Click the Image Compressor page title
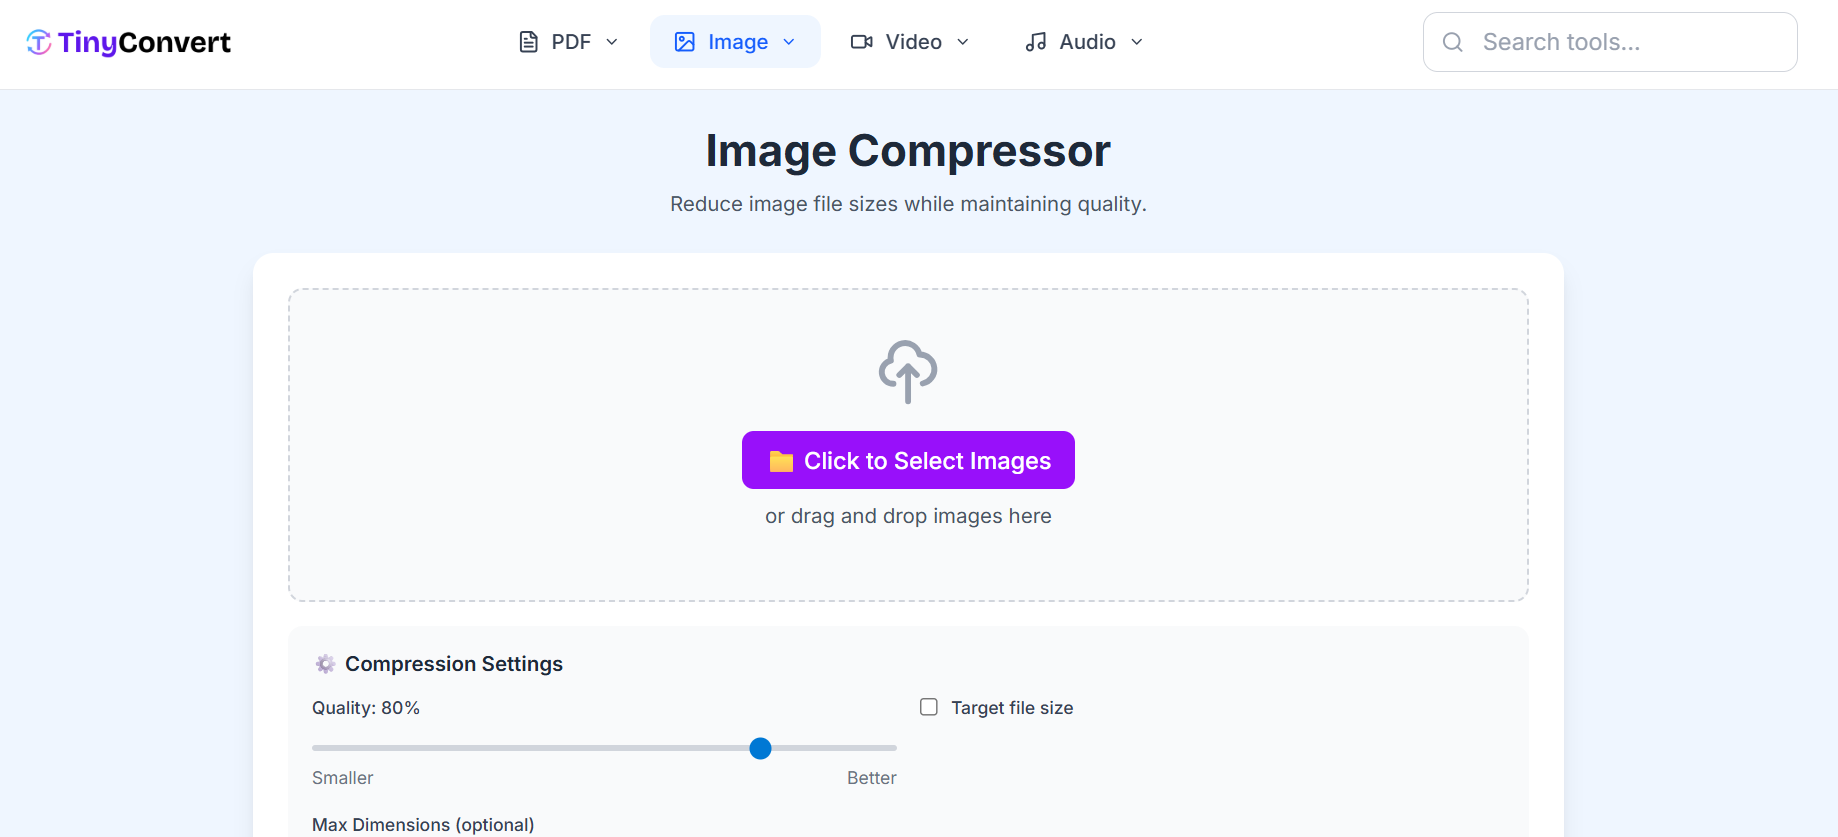The image size is (1838, 837). [x=908, y=151]
